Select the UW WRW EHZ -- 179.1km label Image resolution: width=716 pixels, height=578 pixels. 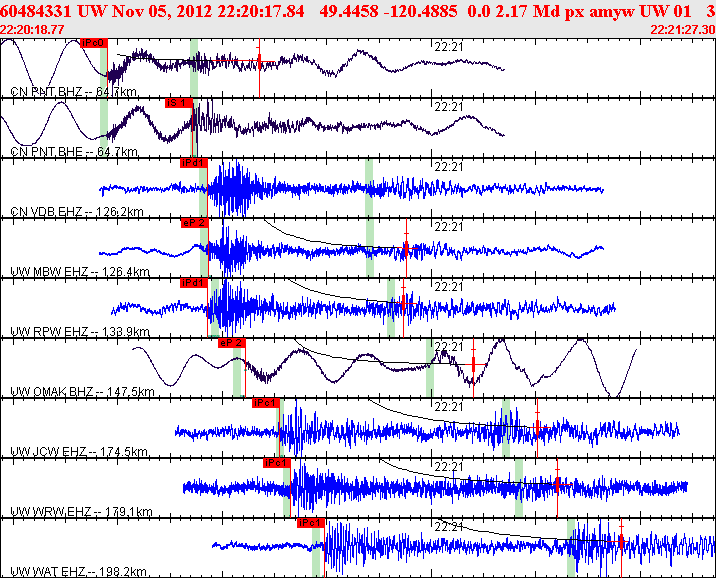(81, 512)
